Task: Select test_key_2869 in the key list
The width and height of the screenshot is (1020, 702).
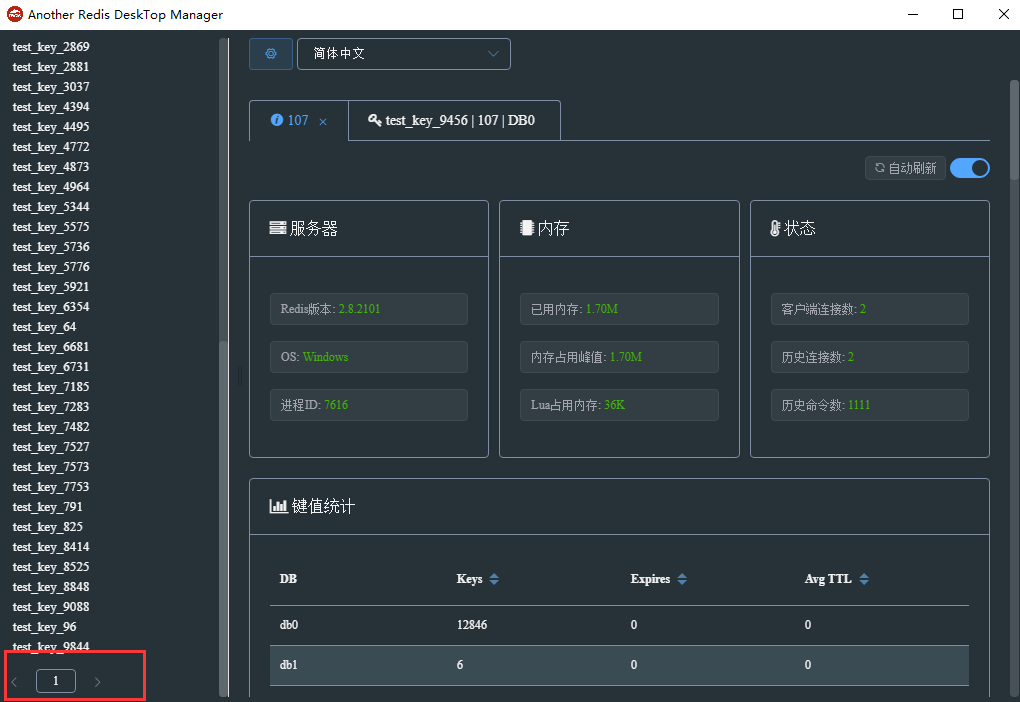Action: (x=51, y=46)
